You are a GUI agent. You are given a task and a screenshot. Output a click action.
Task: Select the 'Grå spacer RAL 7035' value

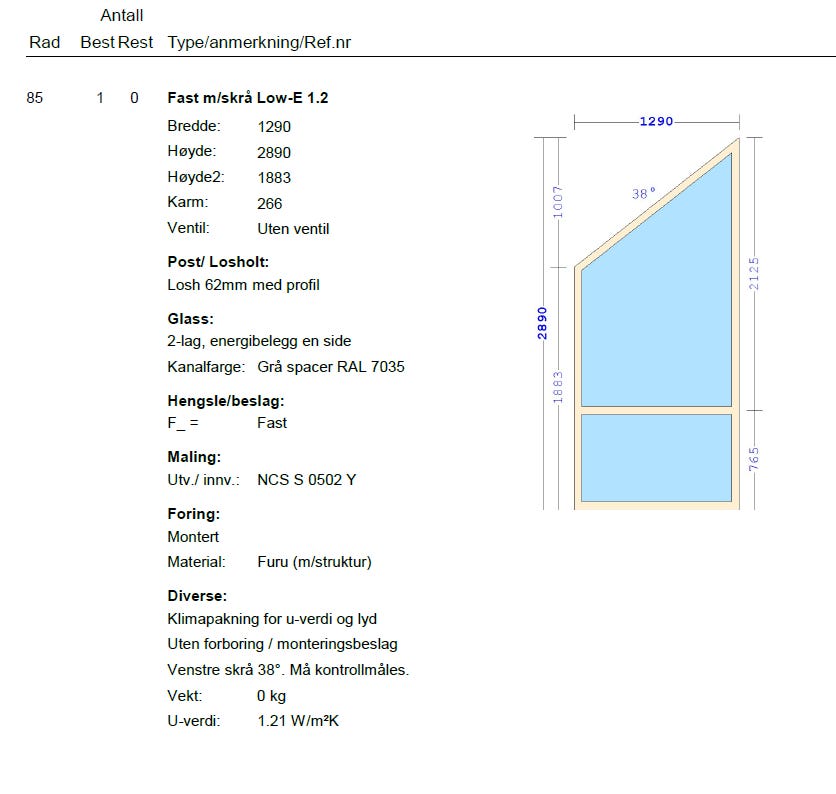(x=331, y=367)
